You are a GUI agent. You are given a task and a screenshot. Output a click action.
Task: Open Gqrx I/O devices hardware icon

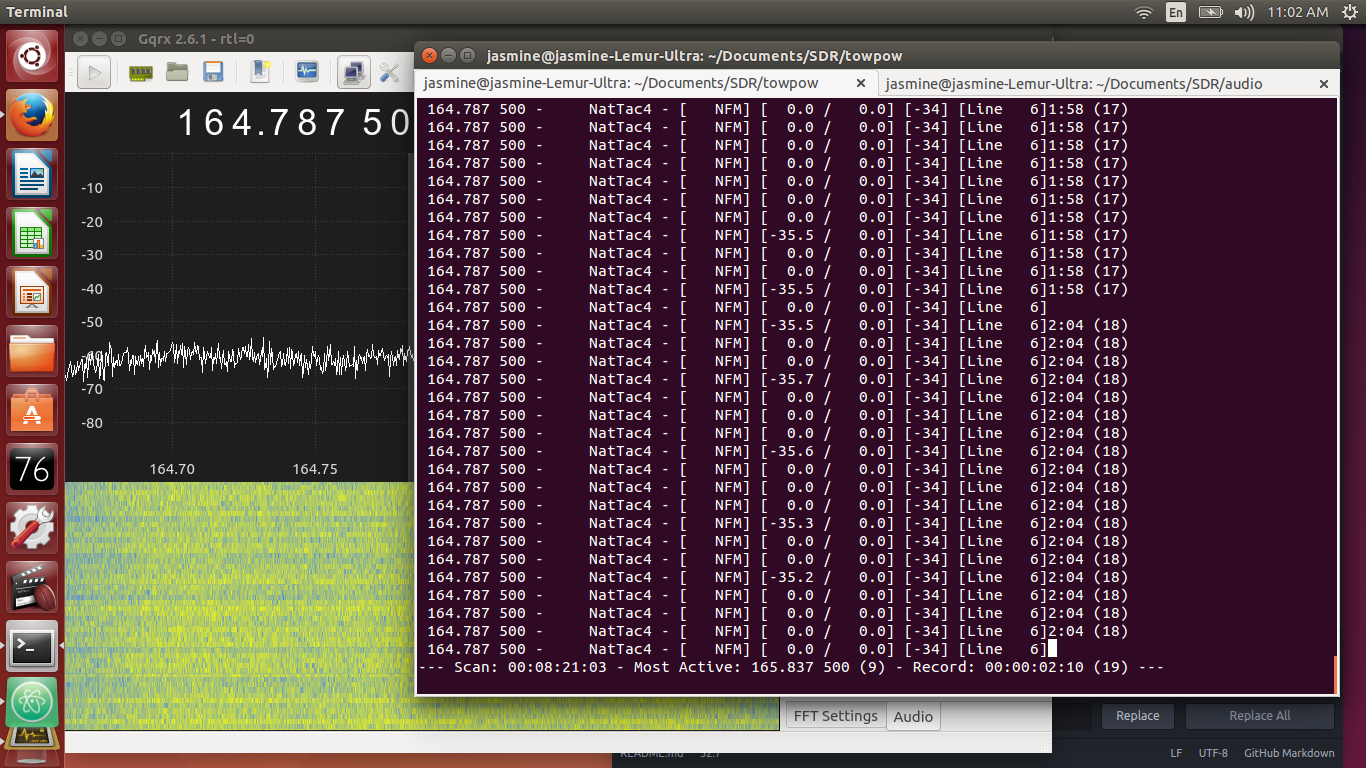(x=141, y=72)
